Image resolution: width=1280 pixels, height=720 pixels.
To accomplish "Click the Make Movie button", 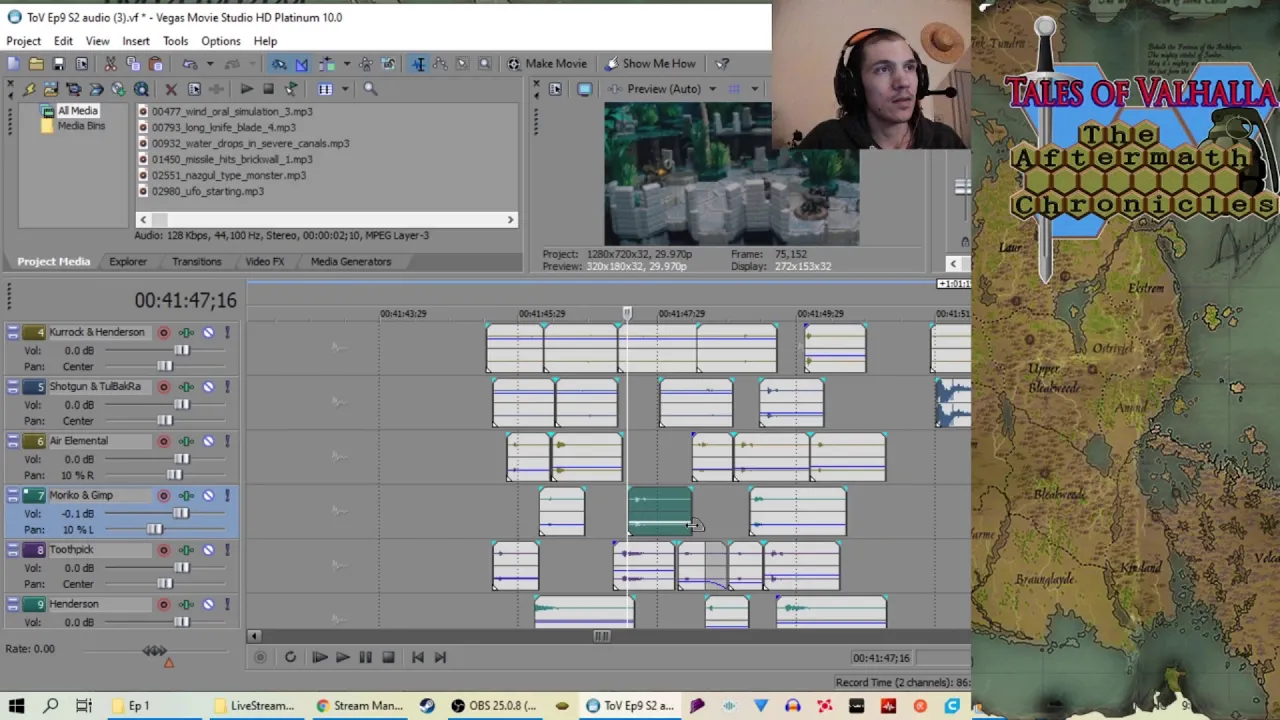I will tap(547, 63).
